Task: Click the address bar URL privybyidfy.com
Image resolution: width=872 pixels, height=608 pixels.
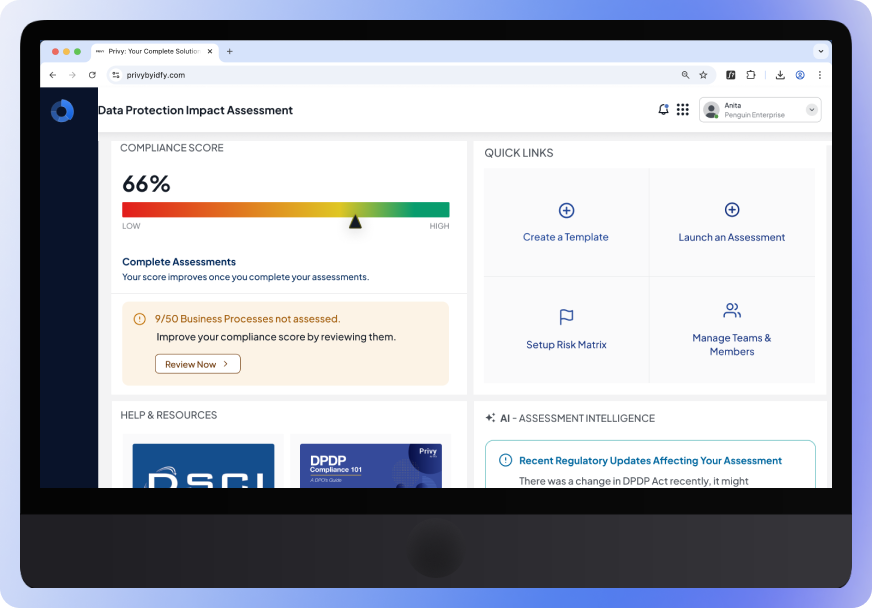Action: pos(156,75)
